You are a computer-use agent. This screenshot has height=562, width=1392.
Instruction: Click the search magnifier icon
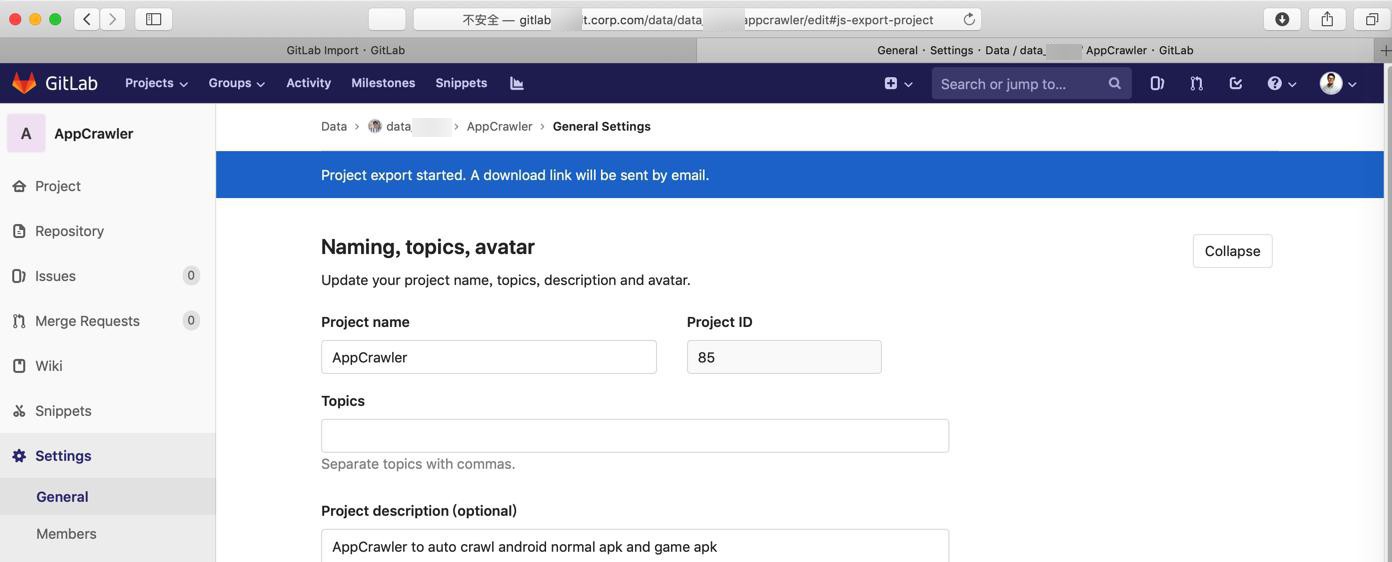[x=1114, y=84]
